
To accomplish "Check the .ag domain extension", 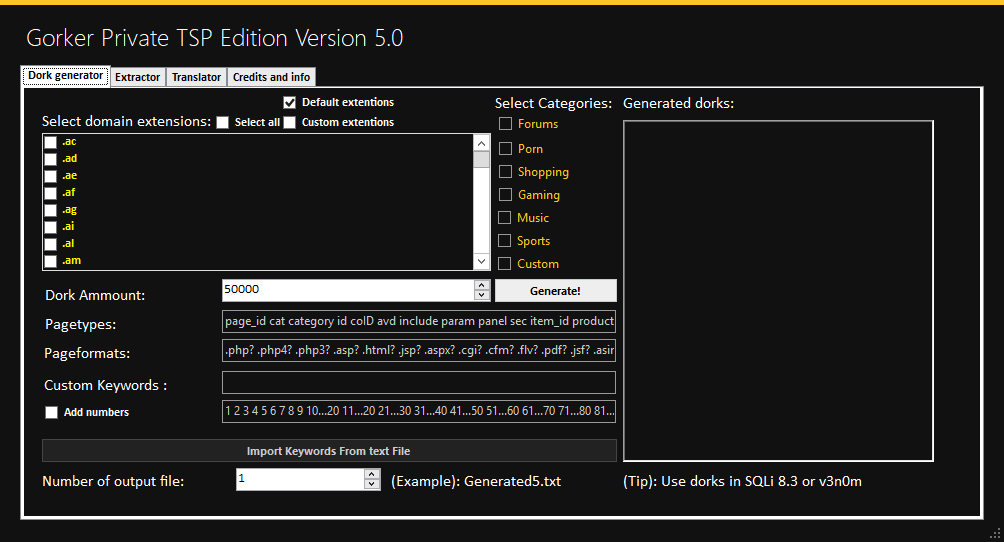I will point(51,210).
